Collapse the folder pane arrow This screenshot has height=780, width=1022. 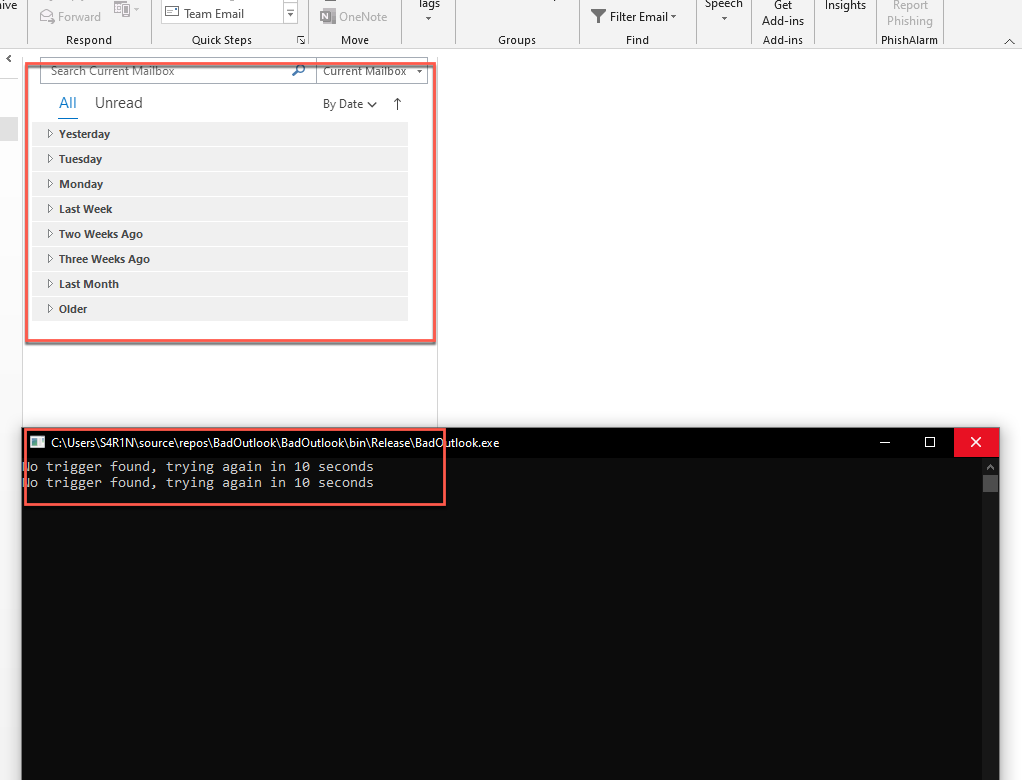pyautogui.click(x=9, y=59)
